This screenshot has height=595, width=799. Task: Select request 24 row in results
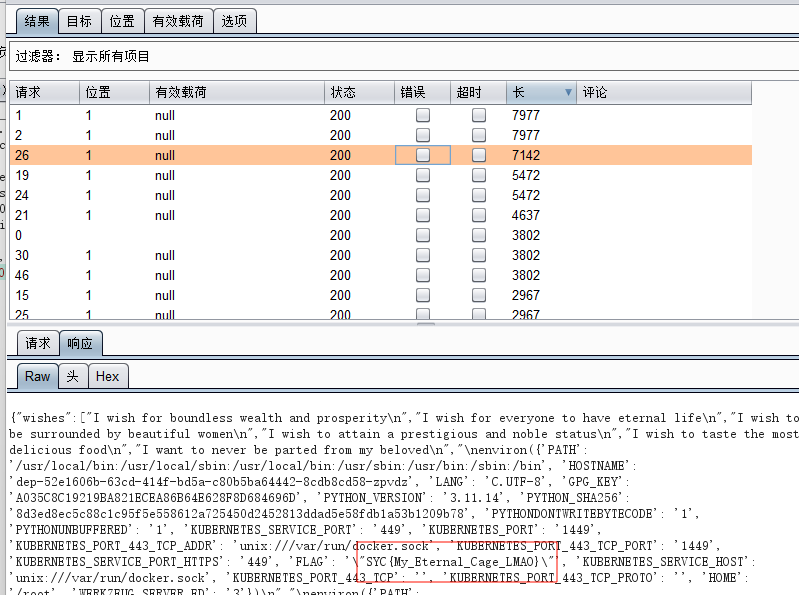coord(200,195)
